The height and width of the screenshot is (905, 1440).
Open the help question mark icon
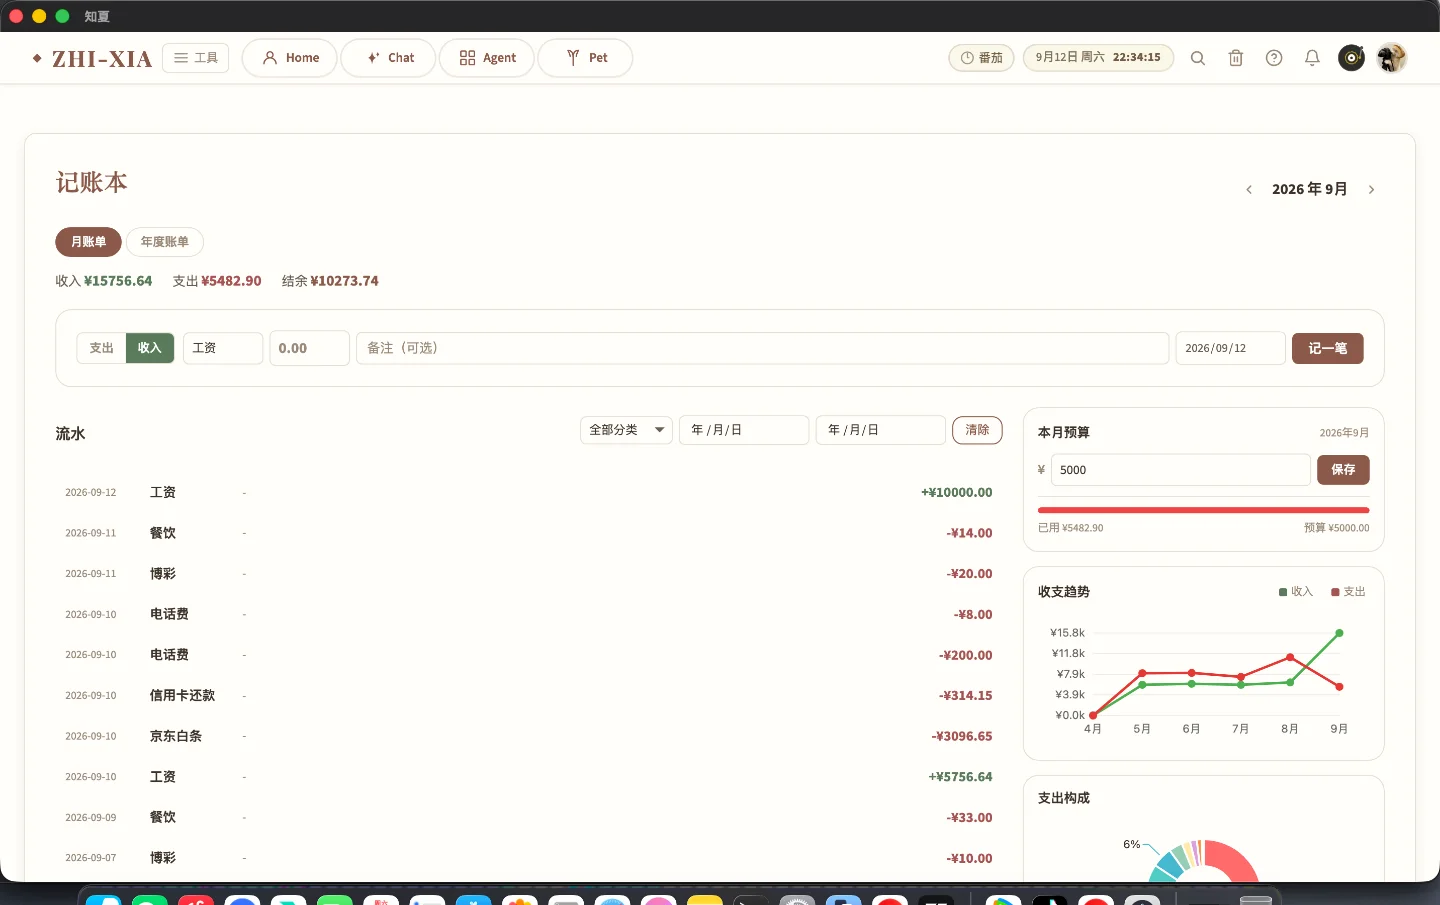(x=1274, y=58)
